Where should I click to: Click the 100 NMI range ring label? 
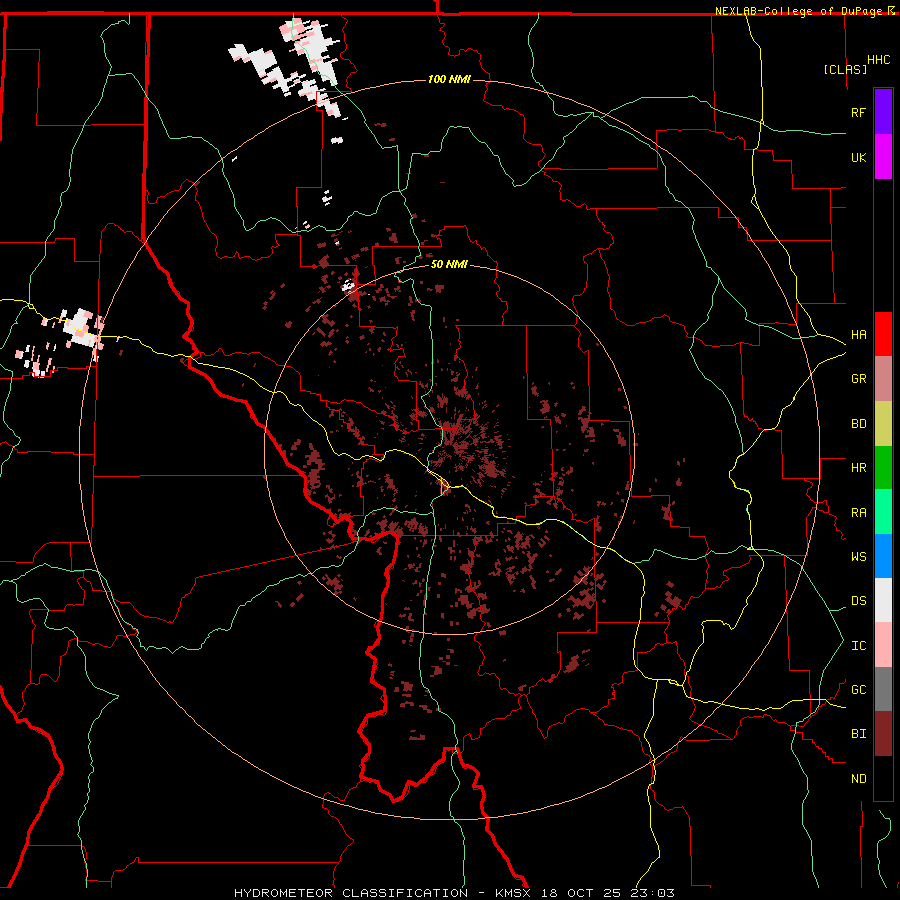pyautogui.click(x=449, y=79)
